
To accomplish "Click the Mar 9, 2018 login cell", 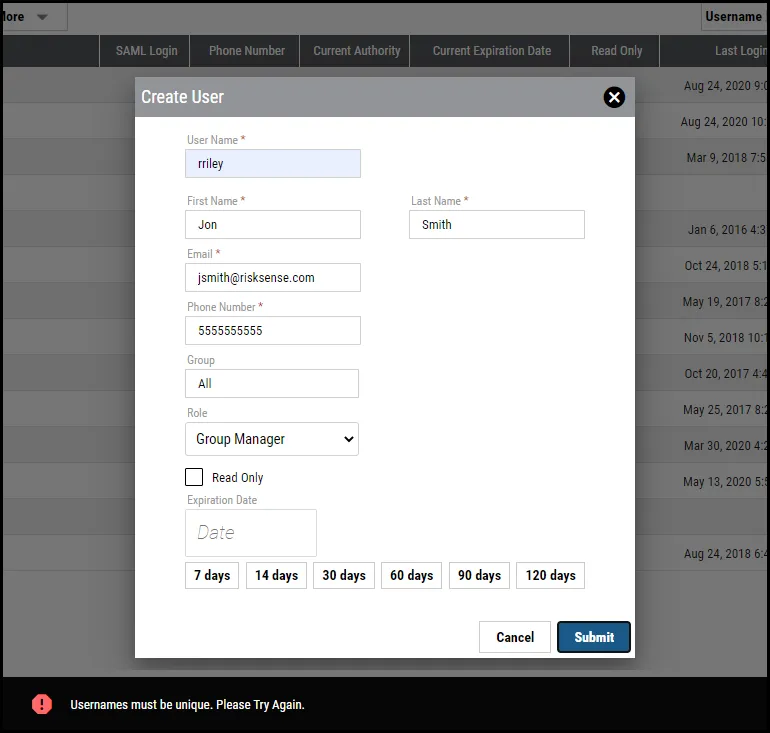I will pyautogui.click(x=726, y=158).
